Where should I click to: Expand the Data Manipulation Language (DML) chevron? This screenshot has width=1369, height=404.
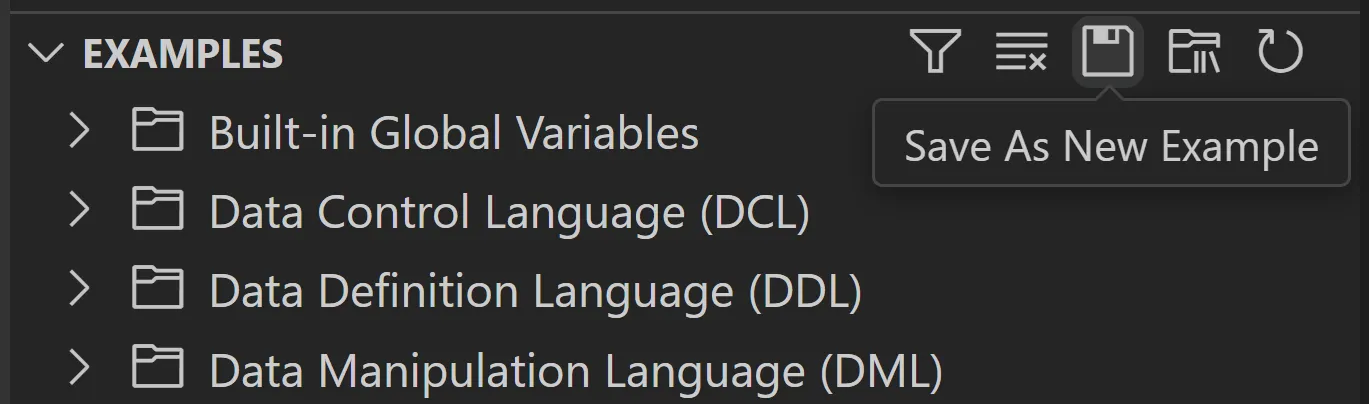(x=80, y=369)
